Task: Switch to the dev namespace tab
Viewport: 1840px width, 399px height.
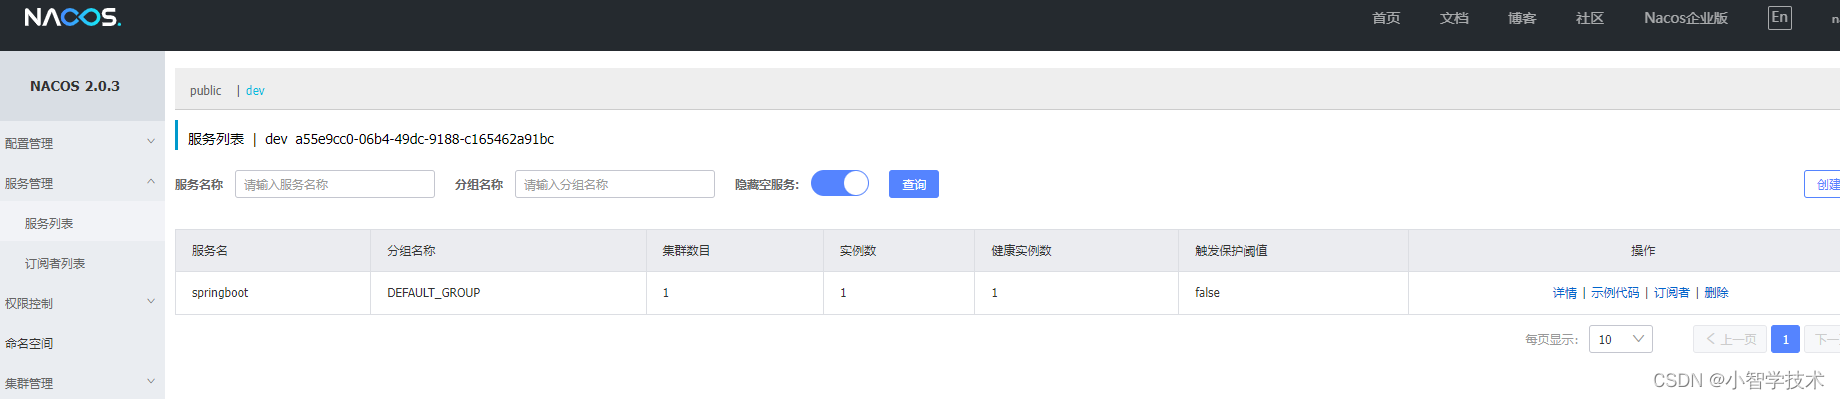Action: pyautogui.click(x=255, y=90)
